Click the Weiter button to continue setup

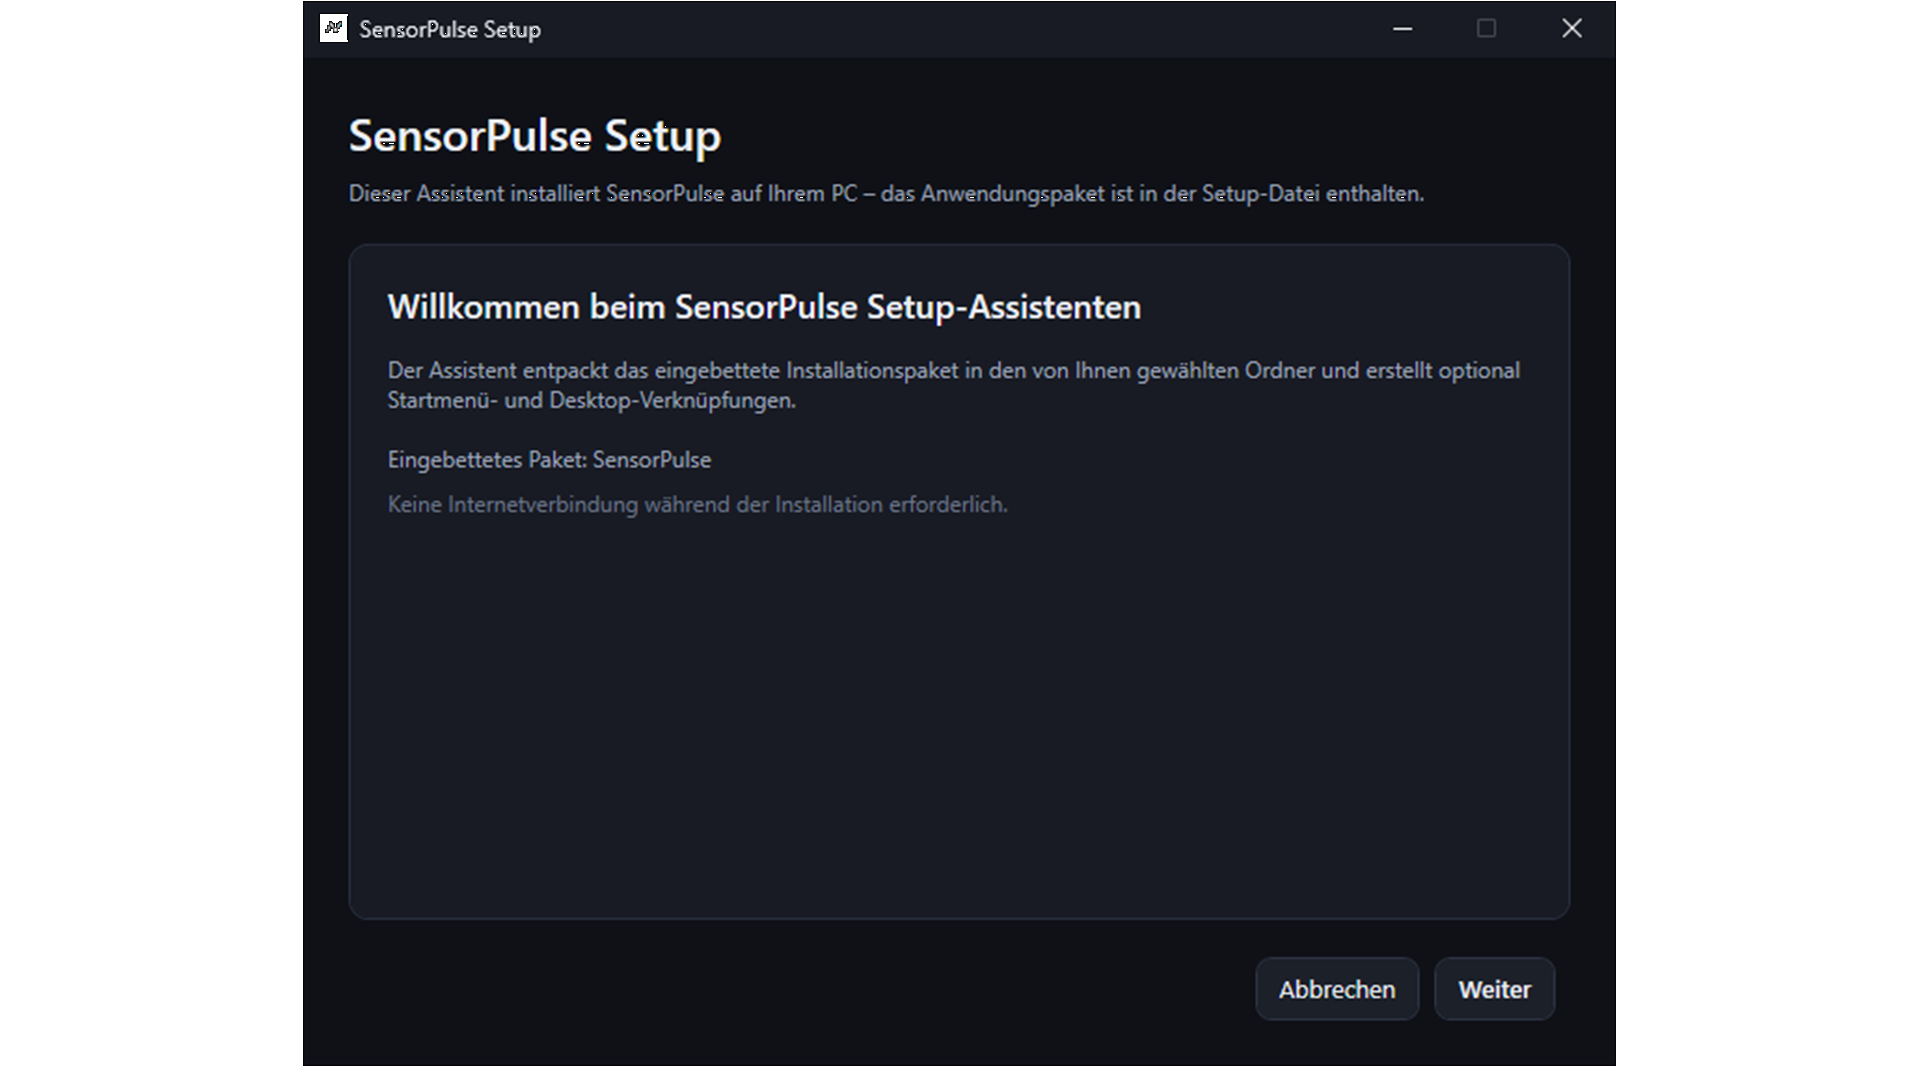[1494, 989]
